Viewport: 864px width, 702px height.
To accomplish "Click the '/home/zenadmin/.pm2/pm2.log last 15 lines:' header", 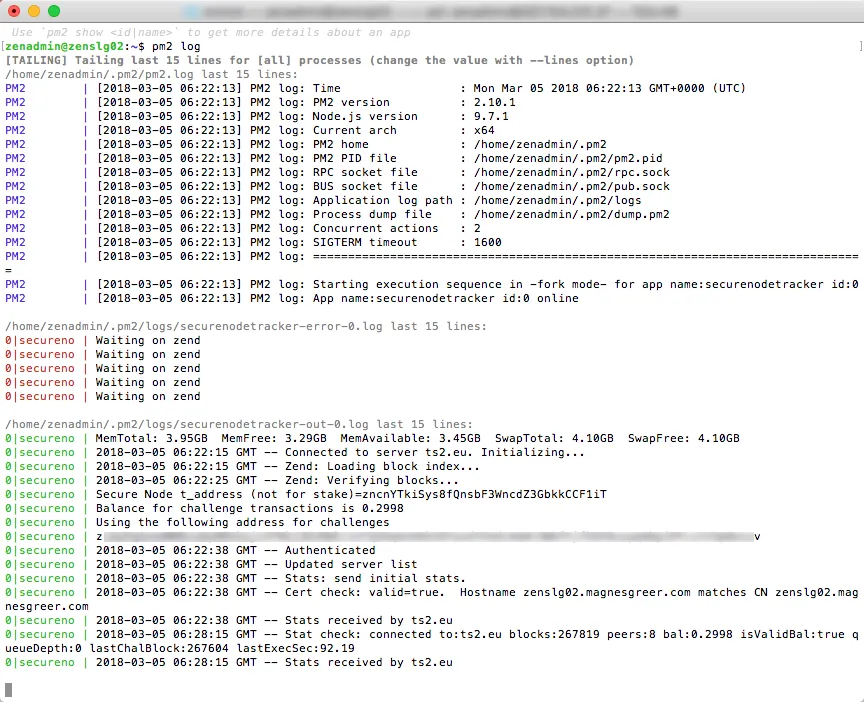I will pyautogui.click(x=152, y=74).
